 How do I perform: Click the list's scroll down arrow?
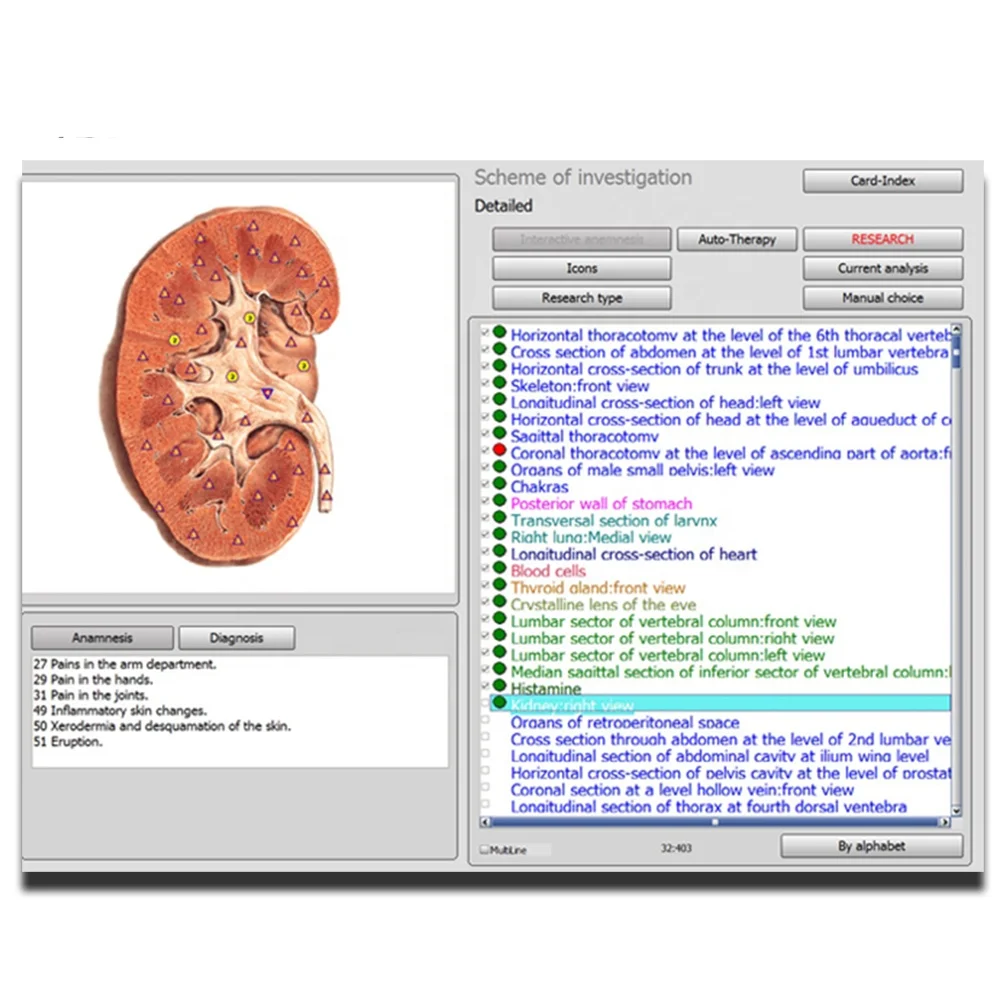[956, 810]
